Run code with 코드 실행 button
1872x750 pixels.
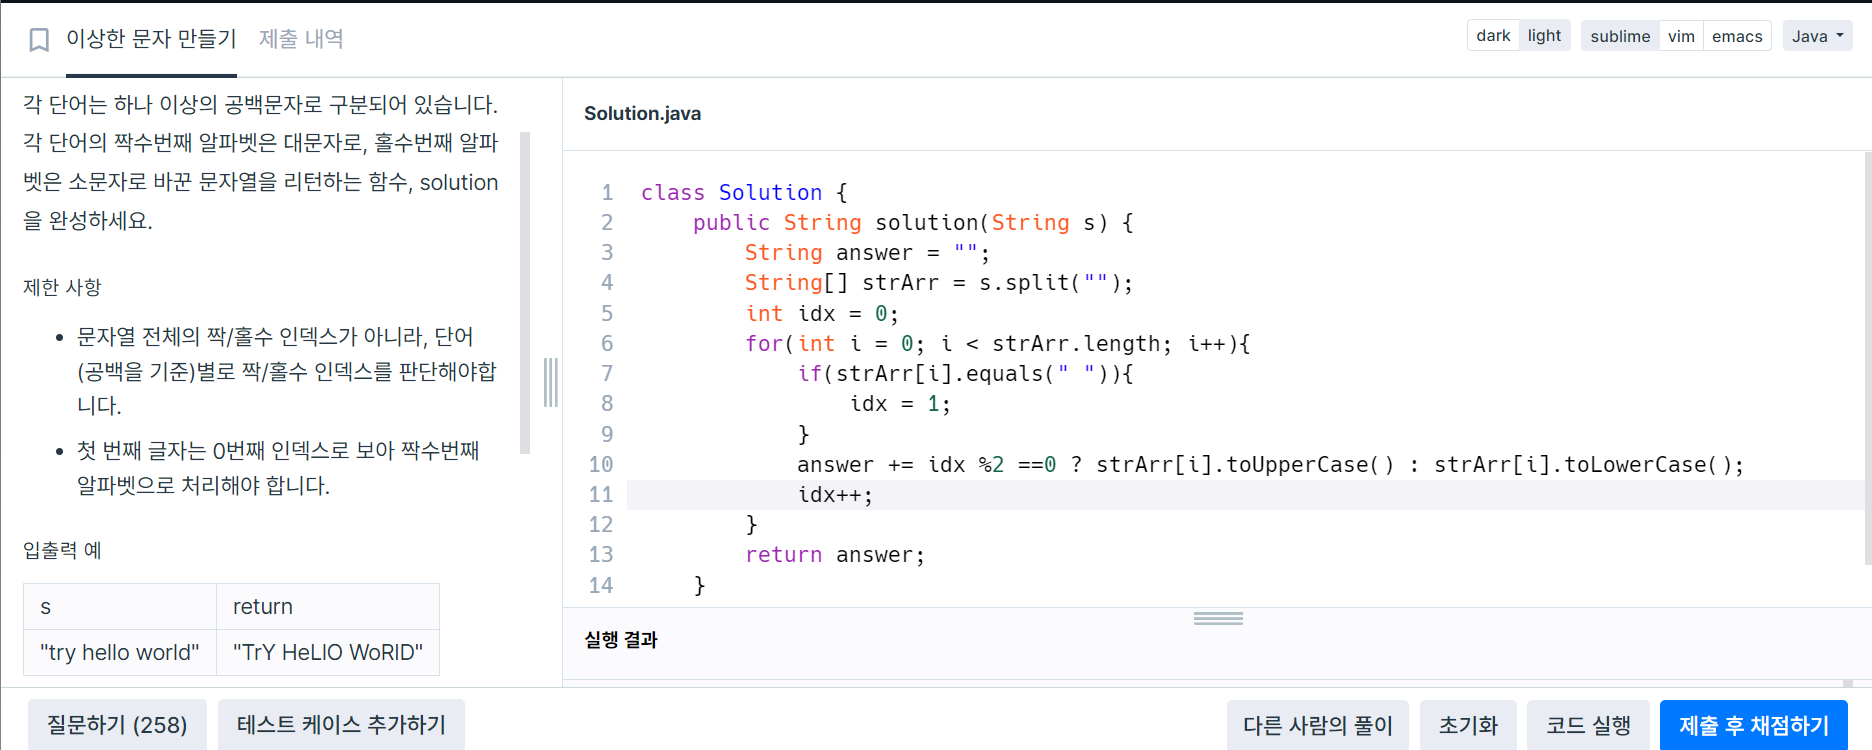click(x=1588, y=725)
